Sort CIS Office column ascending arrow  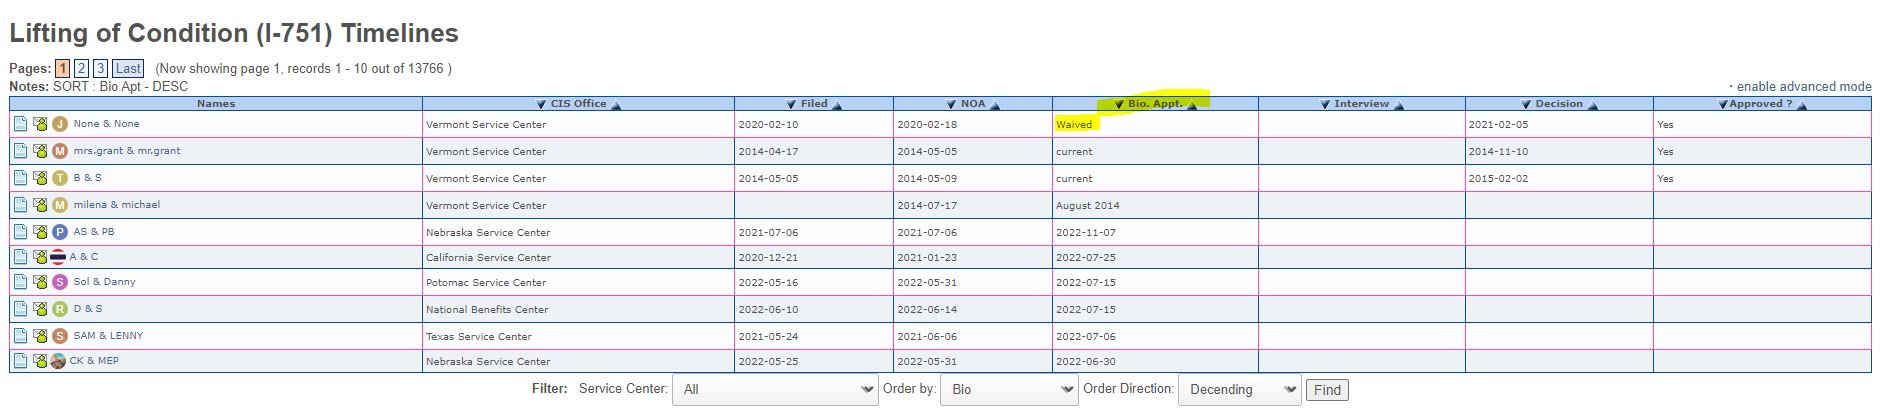click(x=617, y=105)
